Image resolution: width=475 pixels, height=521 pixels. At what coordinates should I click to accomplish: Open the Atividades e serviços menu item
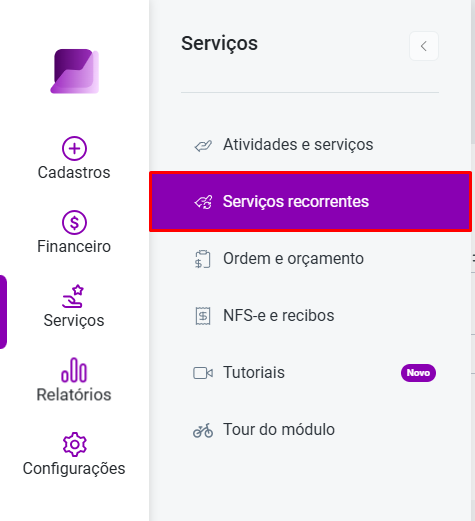[310, 145]
